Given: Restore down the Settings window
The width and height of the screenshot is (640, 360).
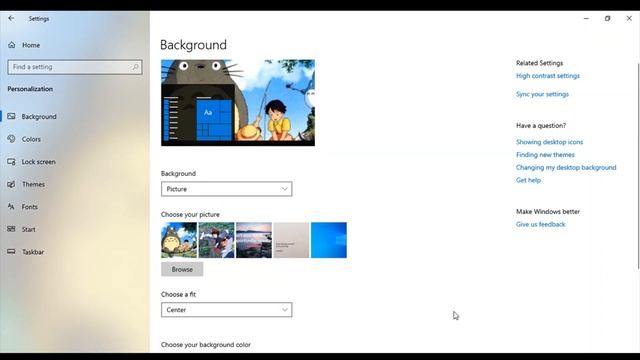Looking at the screenshot, I should [x=607, y=18].
